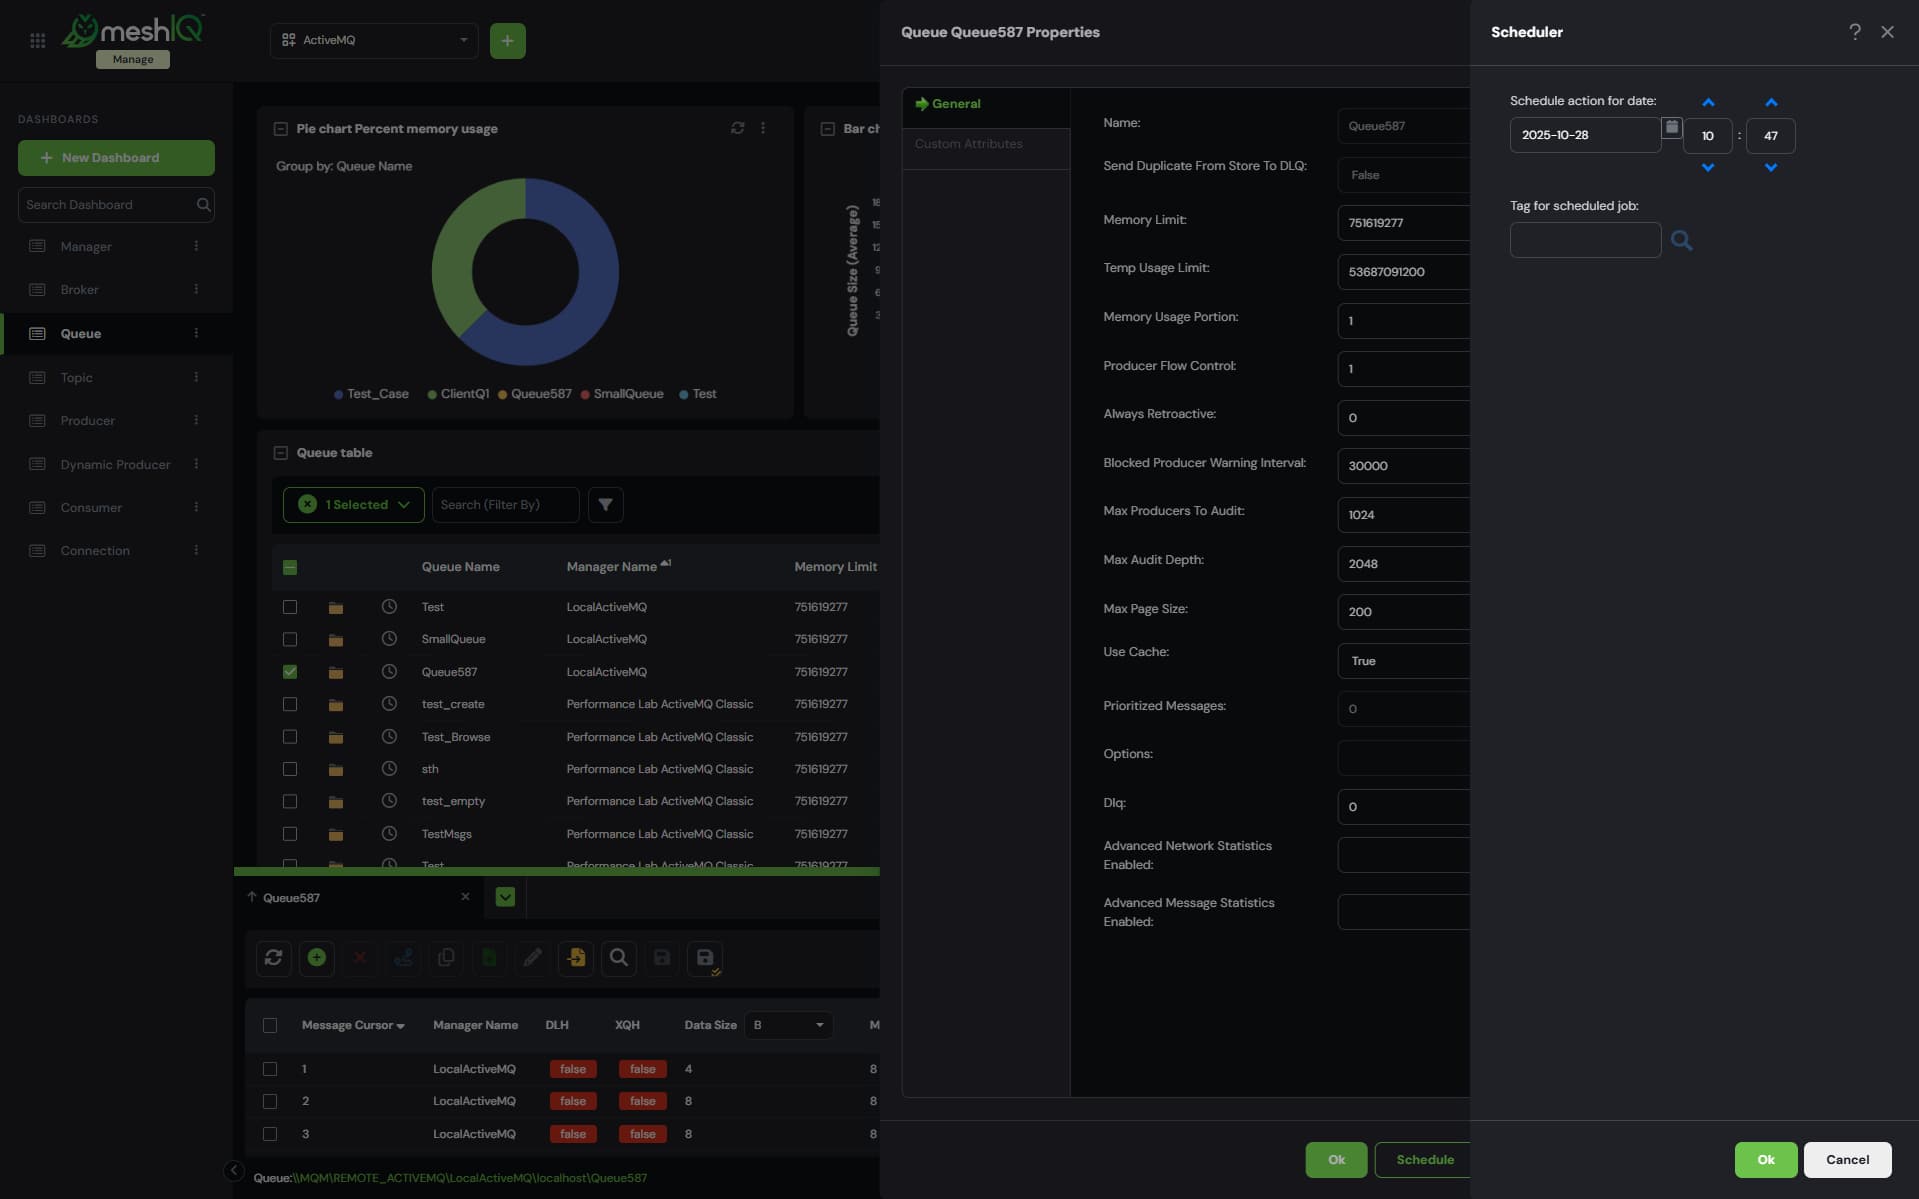Open the Scheduler help question mark
The width and height of the screenshot is (1919, 1199).
(x=1854, y=32)
